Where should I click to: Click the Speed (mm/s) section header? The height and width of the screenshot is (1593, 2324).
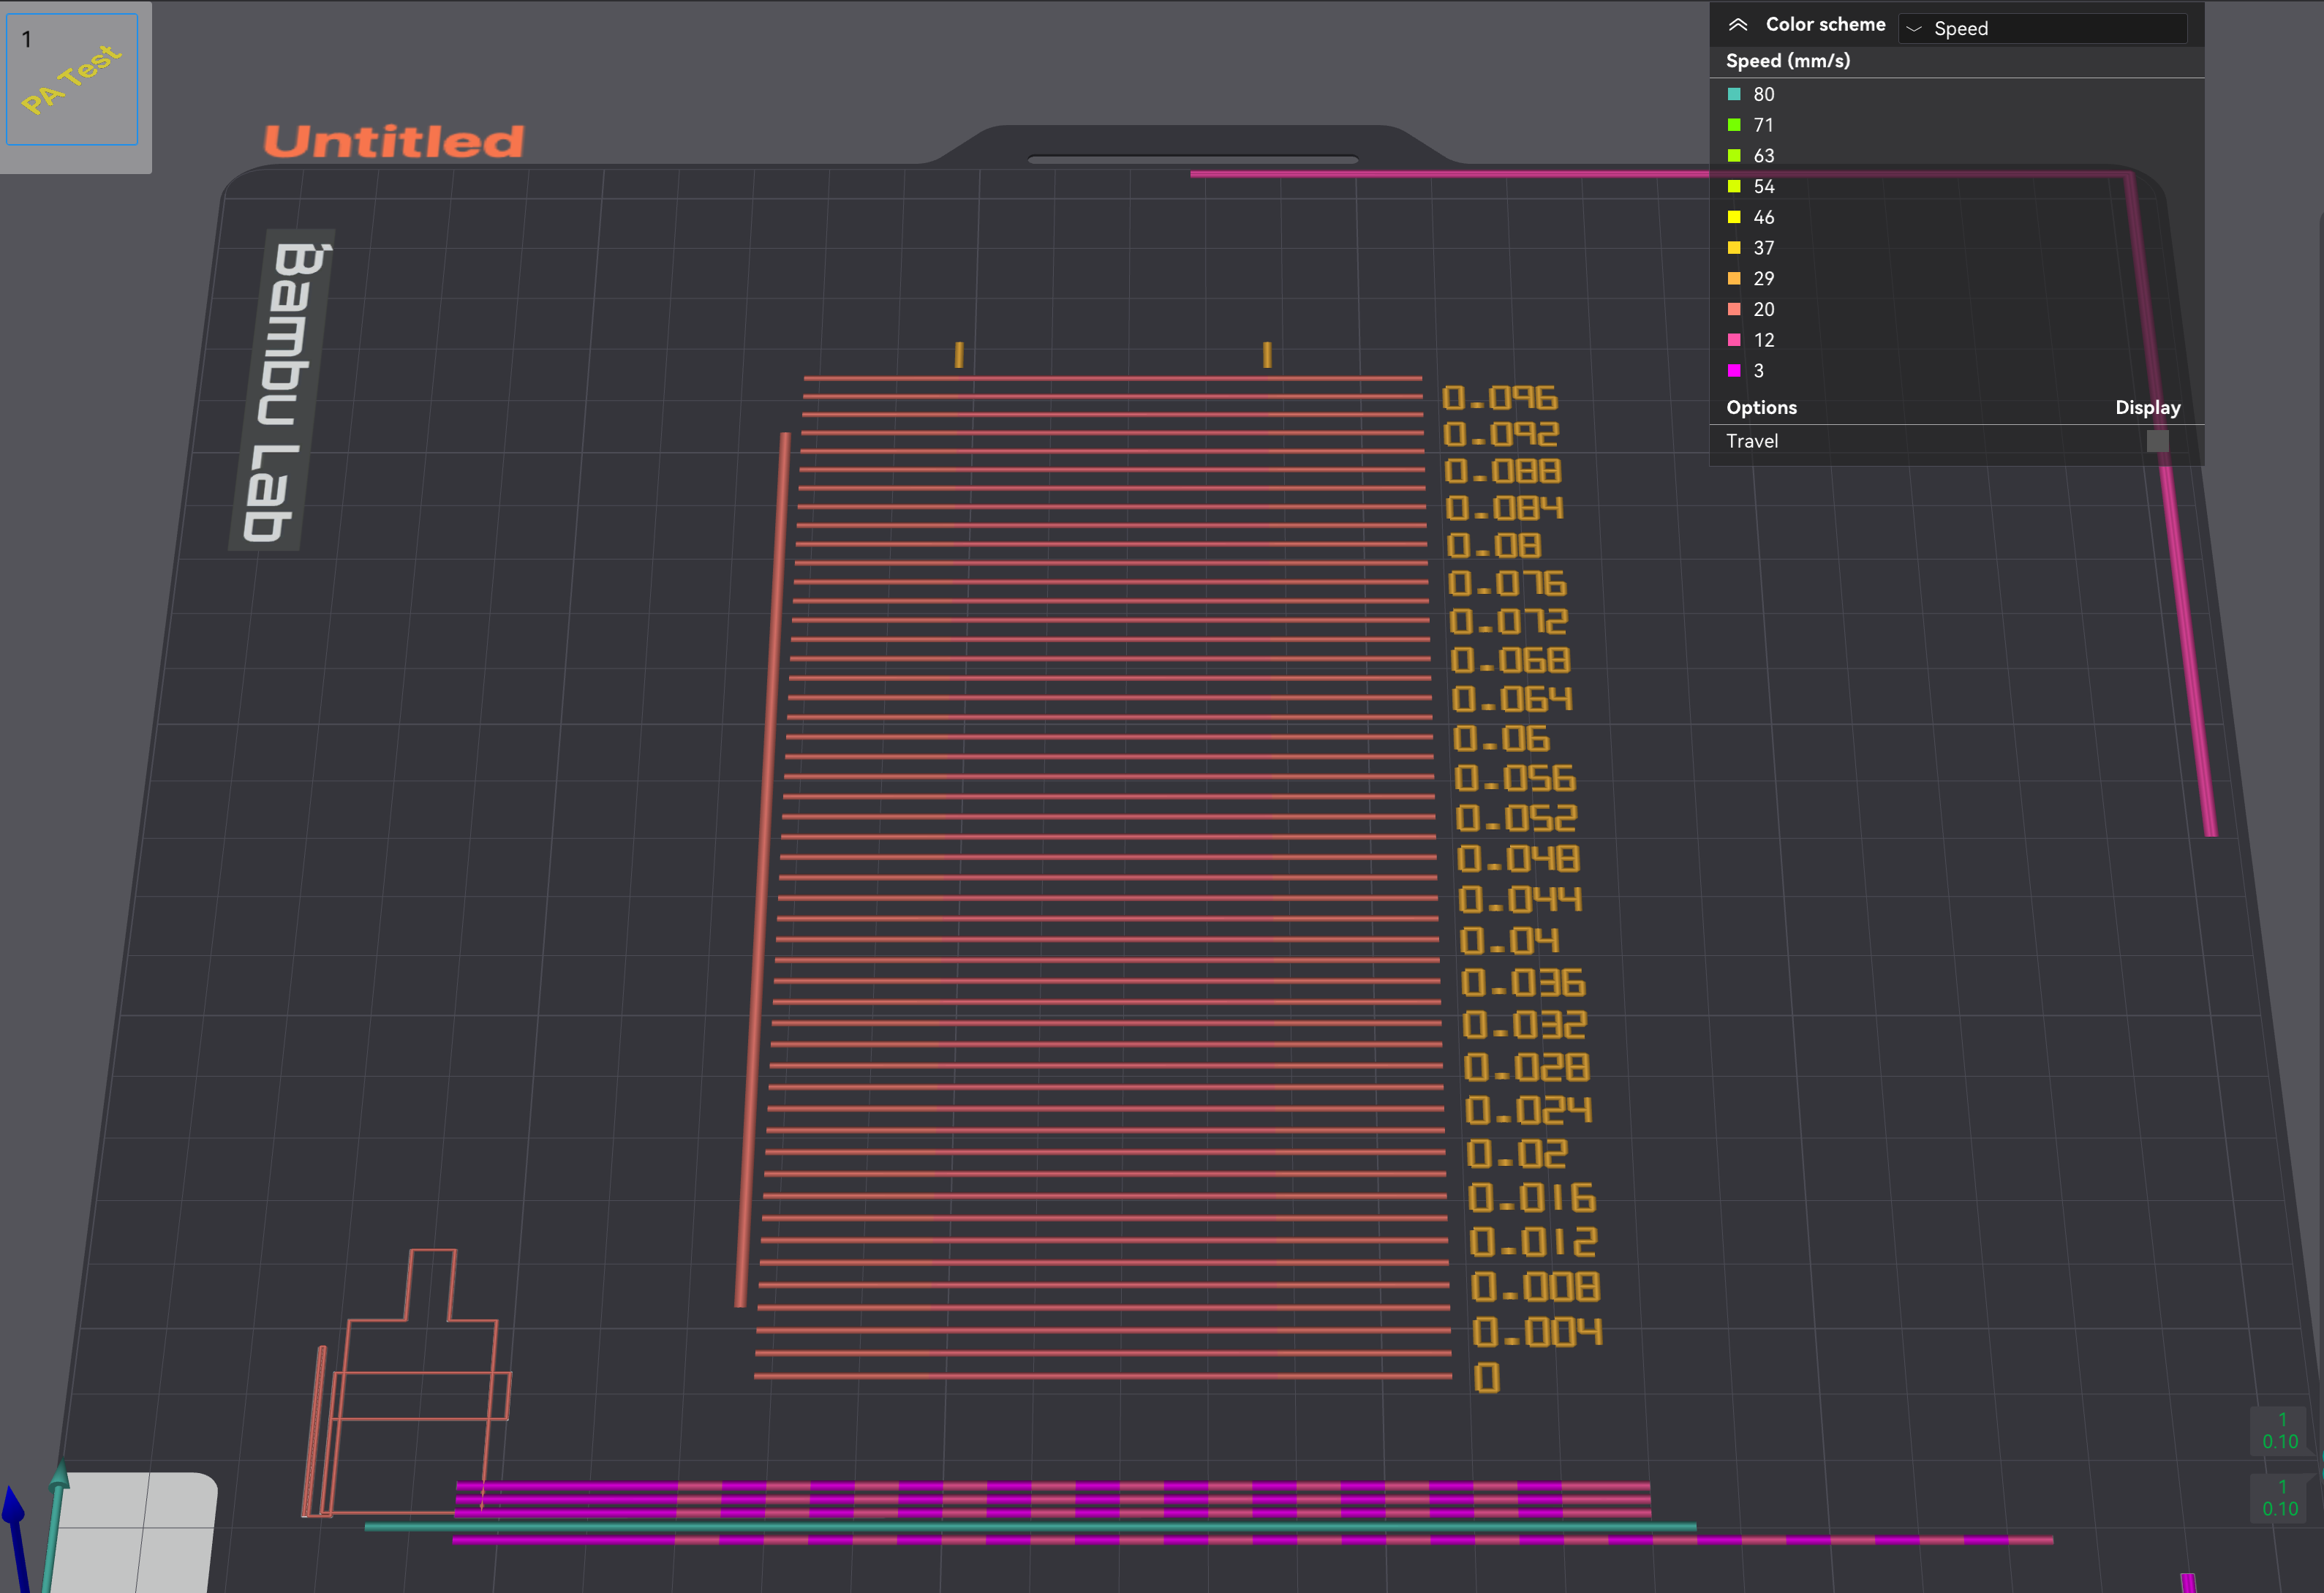point(1787,60)
